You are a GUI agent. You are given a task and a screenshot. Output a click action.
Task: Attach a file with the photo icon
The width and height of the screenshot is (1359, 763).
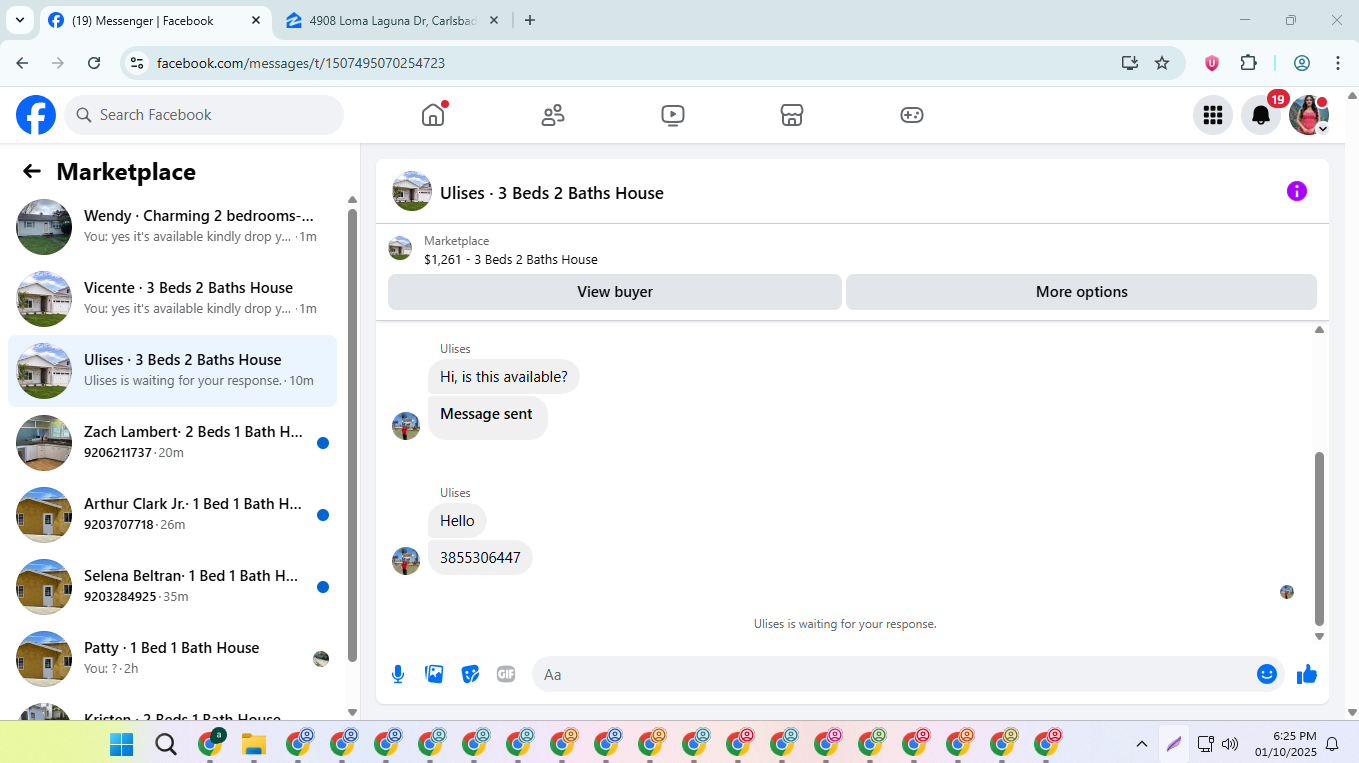pos(434,674)
